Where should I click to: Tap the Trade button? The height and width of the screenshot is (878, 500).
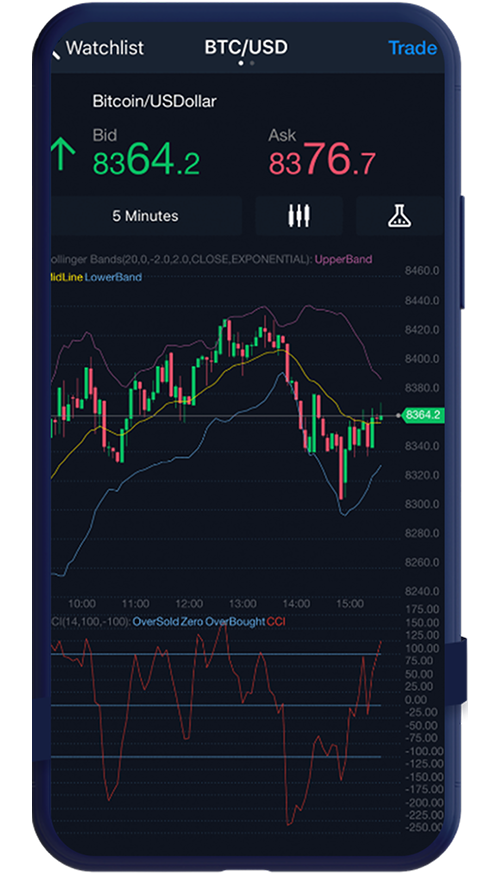(412, 48)
